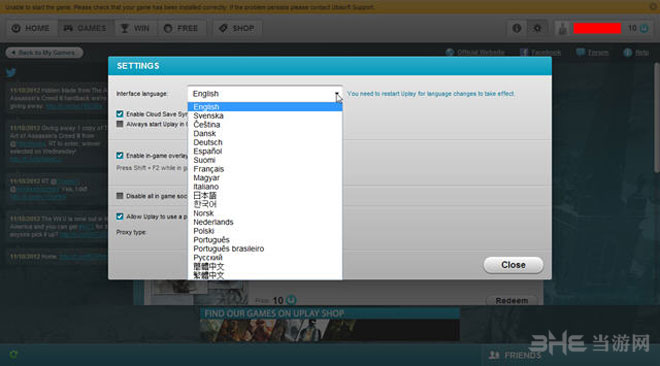Open the Facebook link icon

pos(524,52)
